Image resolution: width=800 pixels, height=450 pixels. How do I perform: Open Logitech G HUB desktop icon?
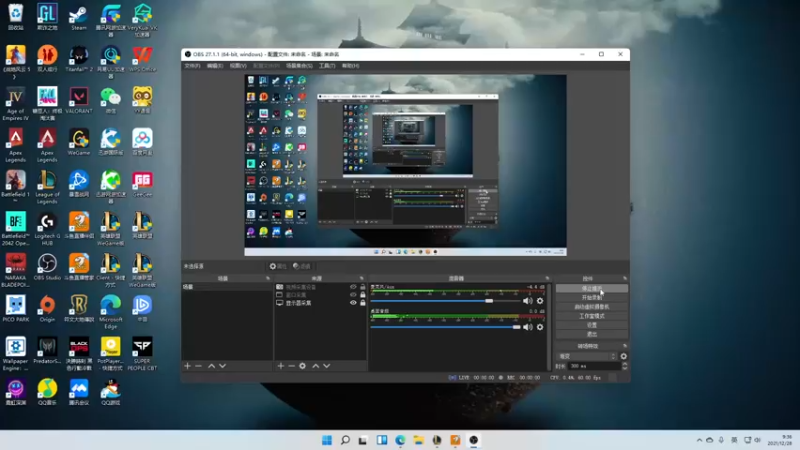(x=47, y=229)
